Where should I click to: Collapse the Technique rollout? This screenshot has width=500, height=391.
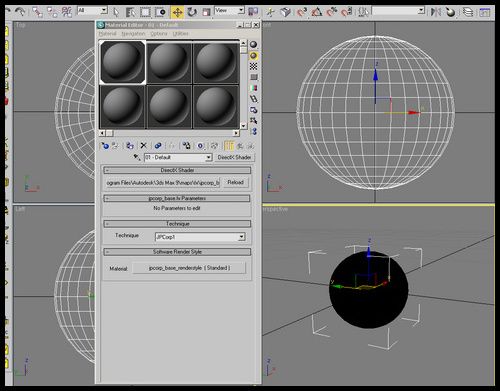click(x=177, y=224)
